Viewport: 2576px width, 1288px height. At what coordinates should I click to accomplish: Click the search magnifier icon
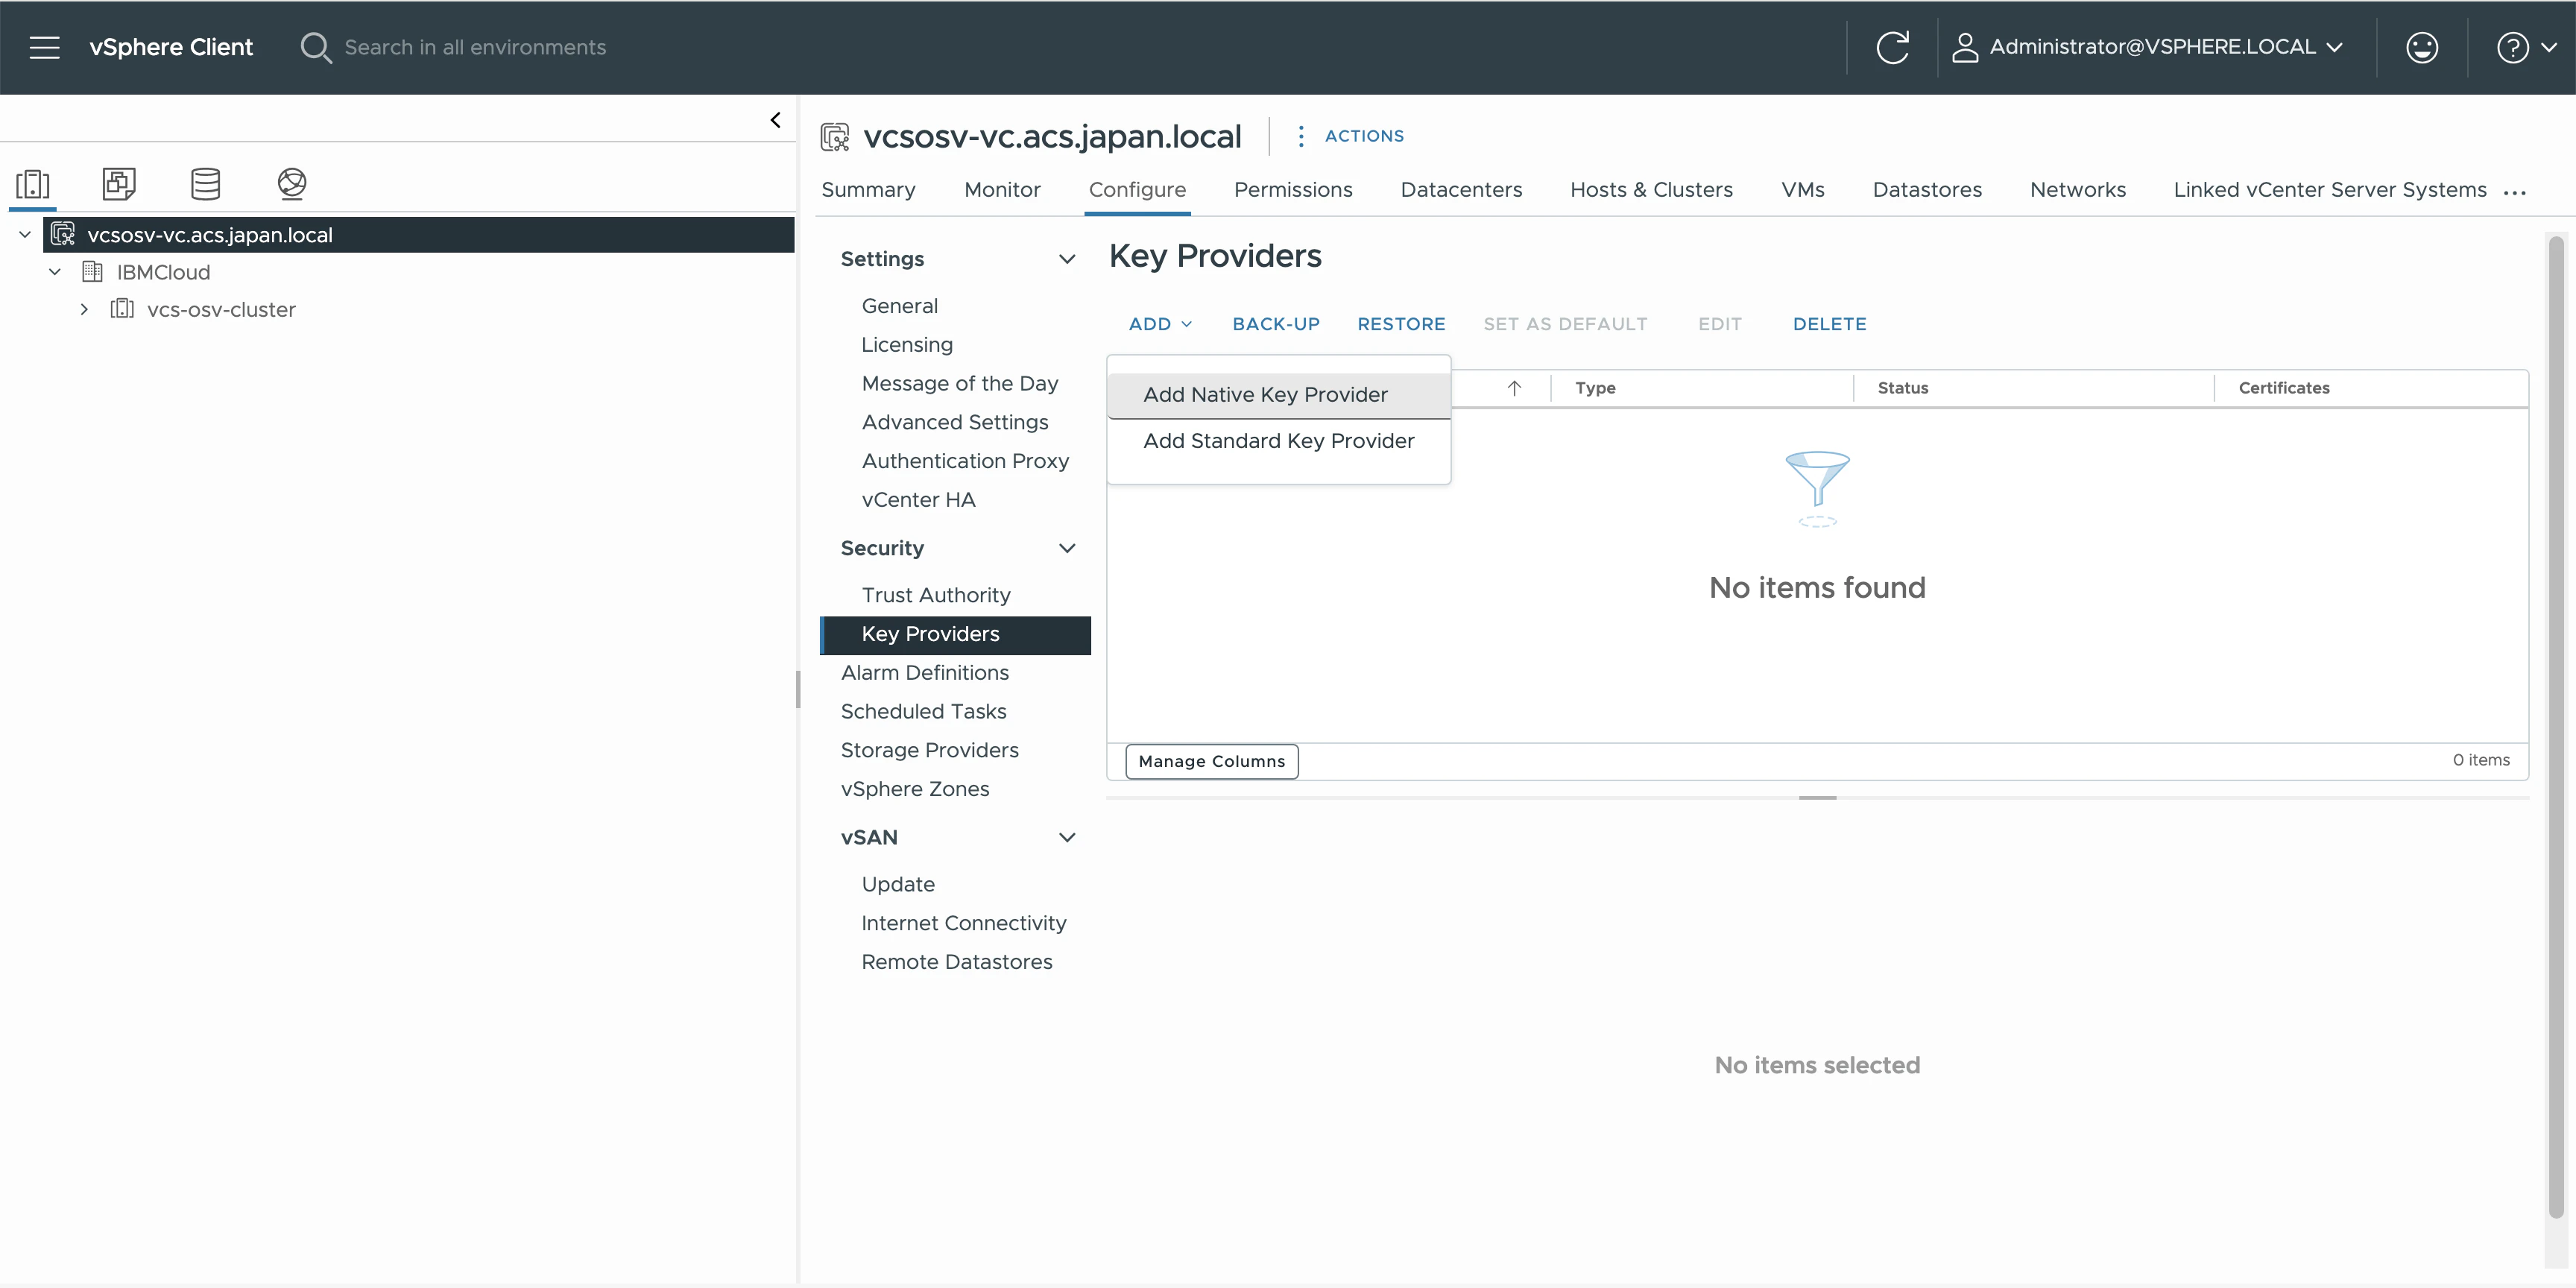pyautogui.click(x=315, y=47)
